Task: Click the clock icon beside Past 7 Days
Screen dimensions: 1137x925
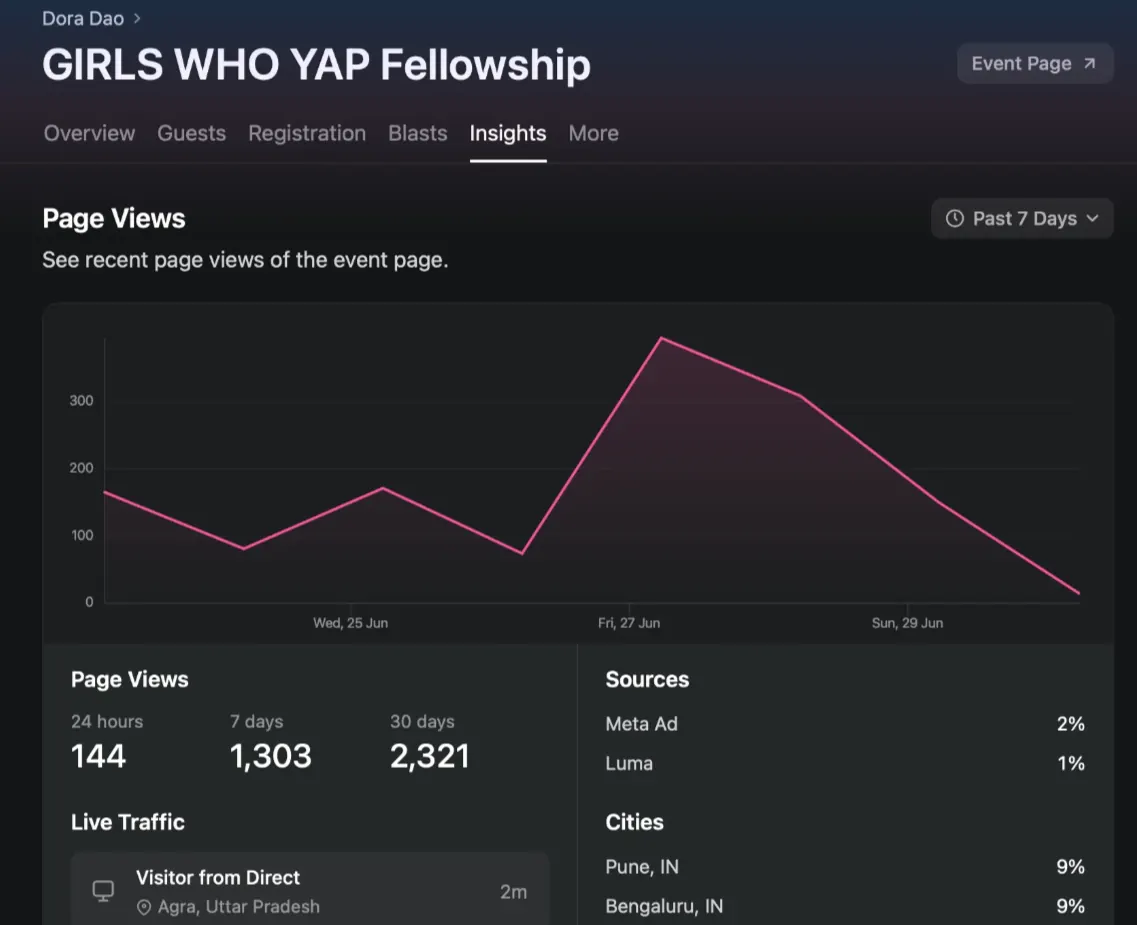Action: (955, 218)
